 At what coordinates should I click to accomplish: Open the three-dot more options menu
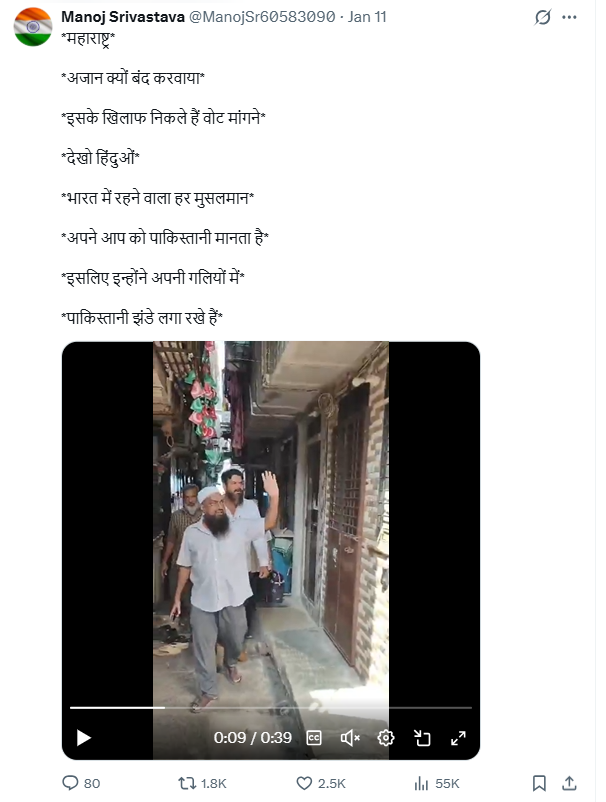pos(569,17)
